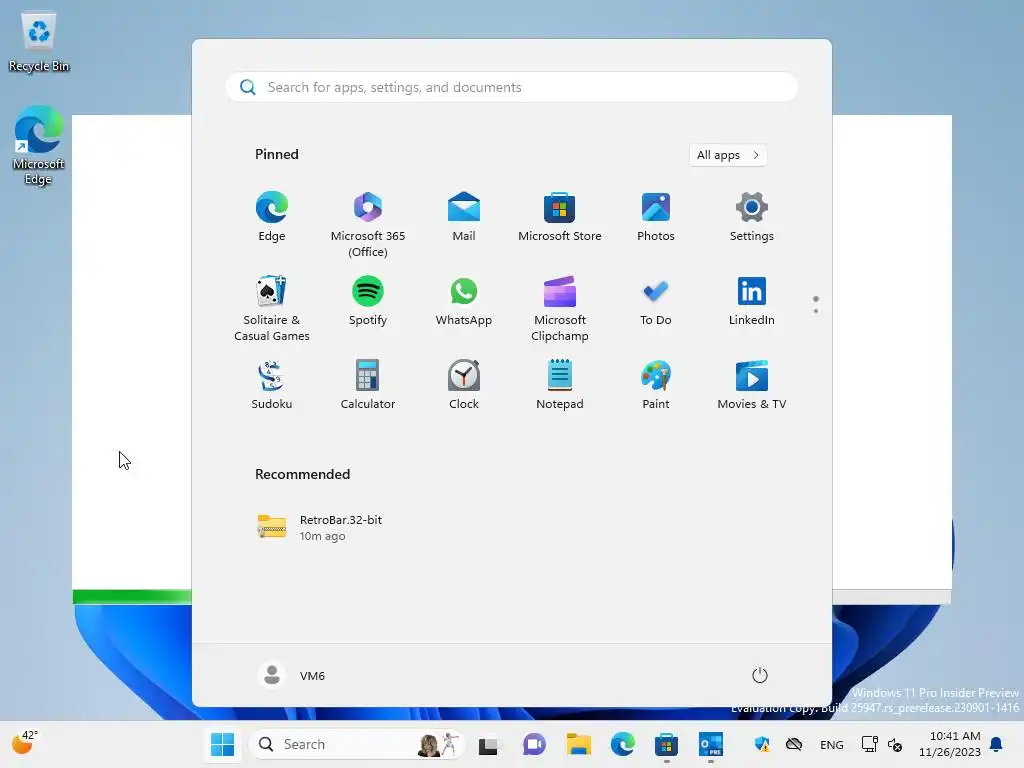Click the taskbar Search box
Screen dimensions: 1024x768
tap(357, 744)
